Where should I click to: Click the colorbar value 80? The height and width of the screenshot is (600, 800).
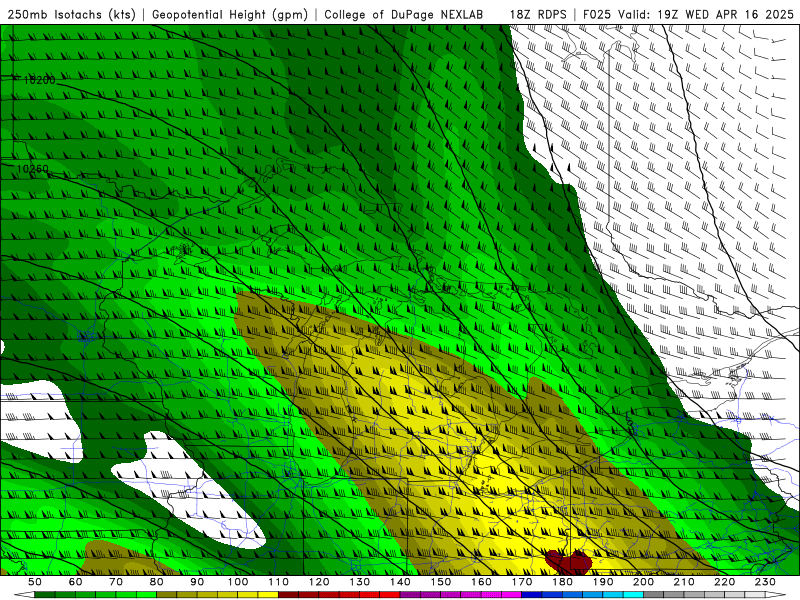coord(157,582)
